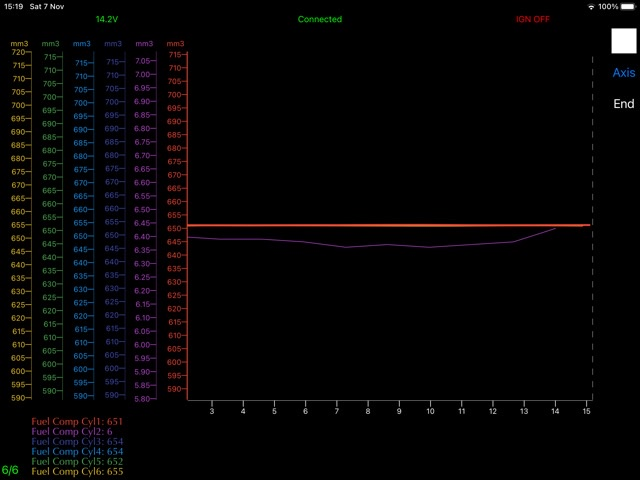Tap time marker 10 on x-axis

click(430, 411)
